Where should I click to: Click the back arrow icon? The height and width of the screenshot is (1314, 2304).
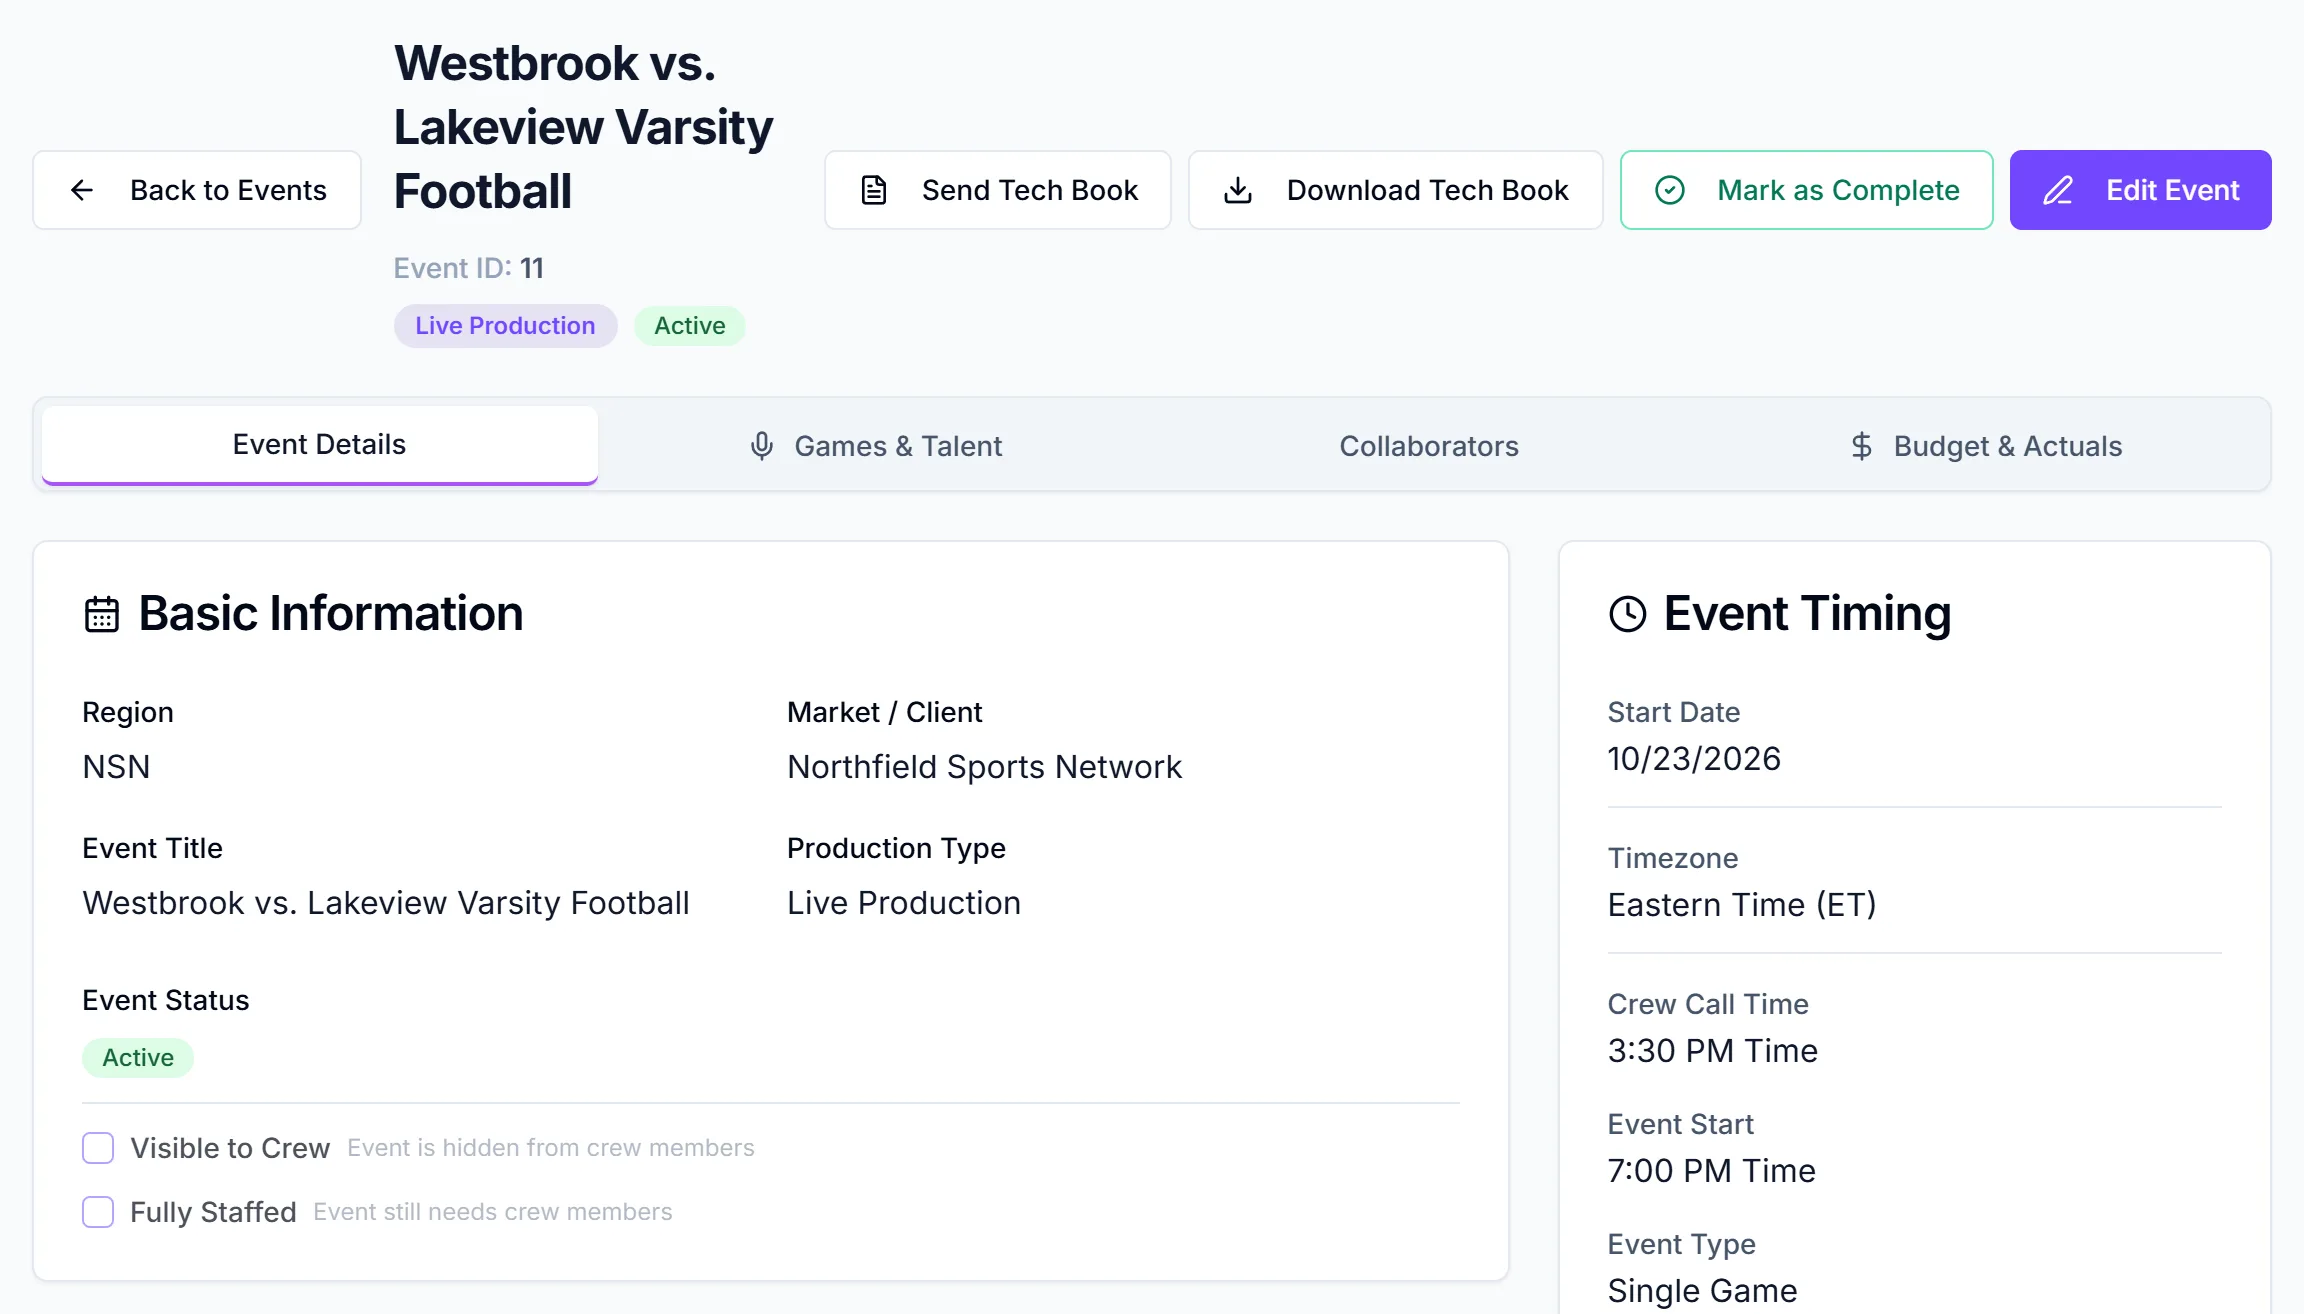82,190
